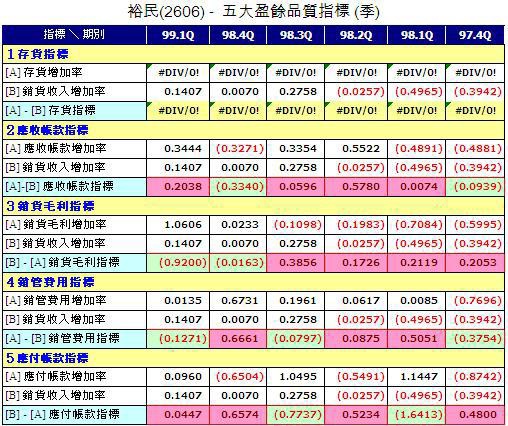Click the 0.6731 expense growth cell
The height and width of the screenshot is (426, 508).
pos(238,301)
